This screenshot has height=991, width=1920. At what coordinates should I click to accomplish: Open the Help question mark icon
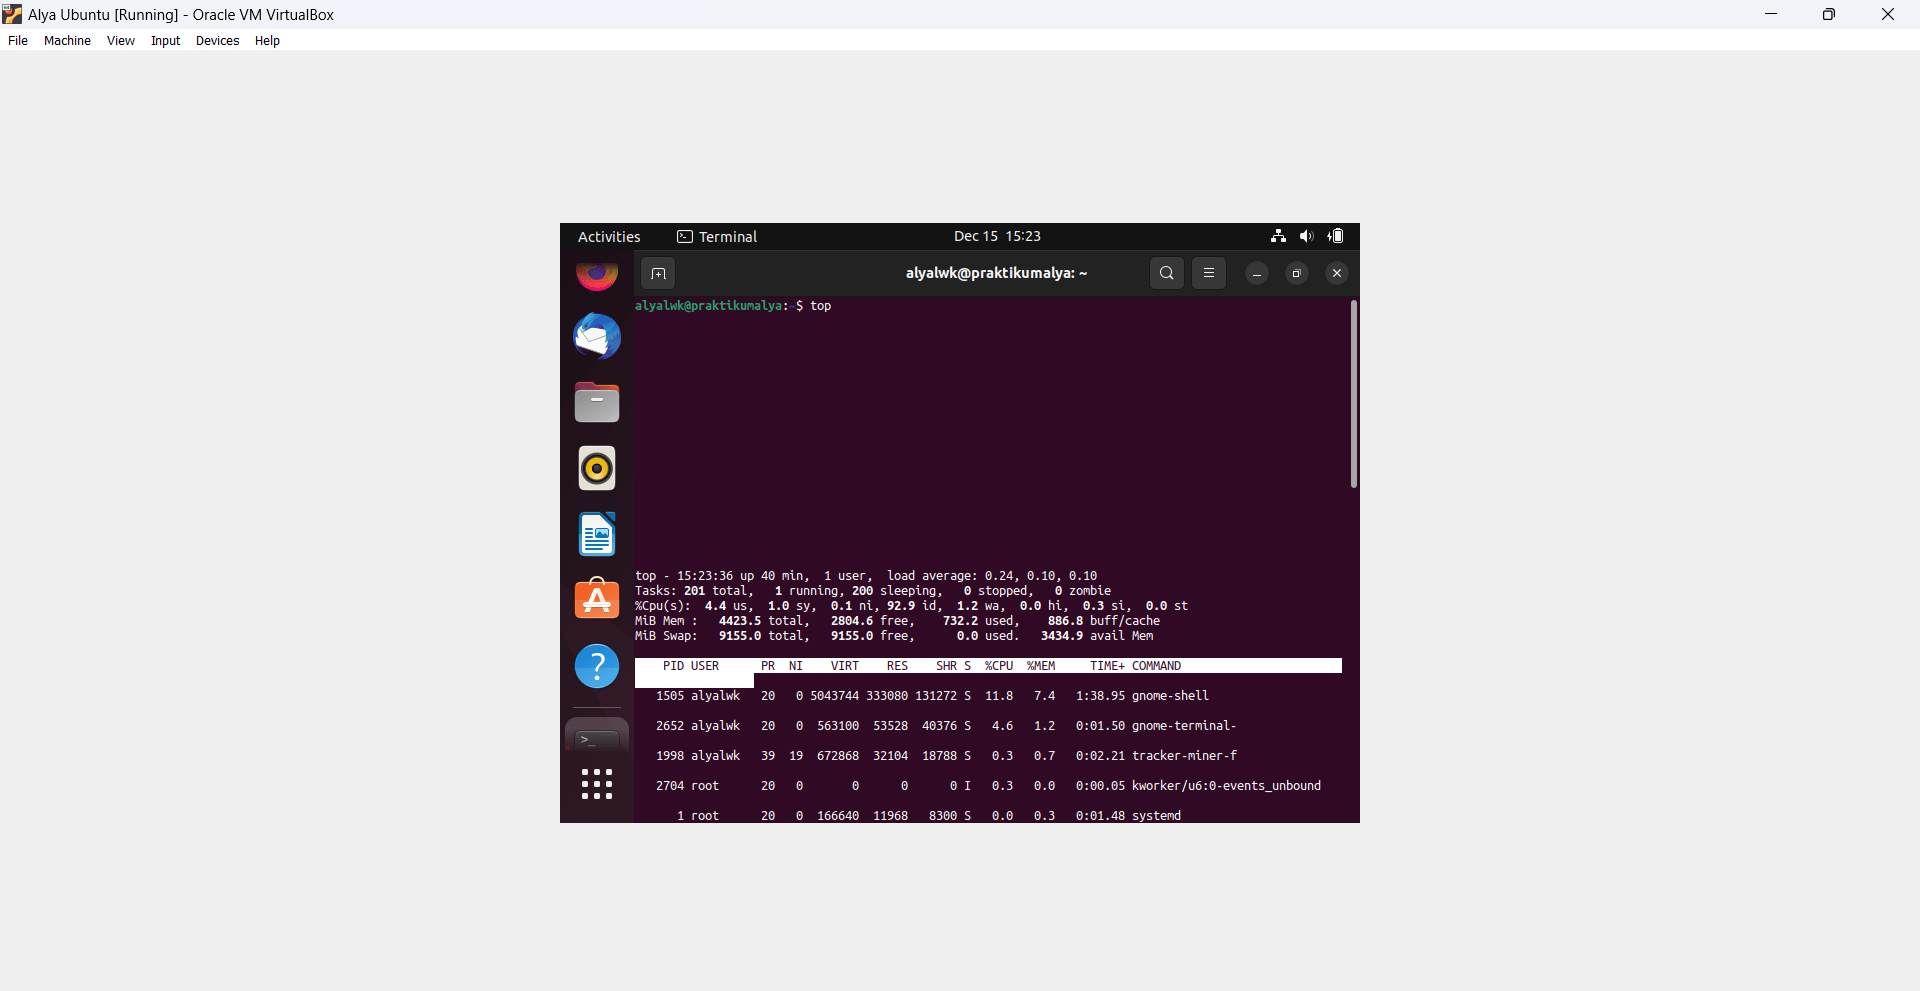coord(597,666)
